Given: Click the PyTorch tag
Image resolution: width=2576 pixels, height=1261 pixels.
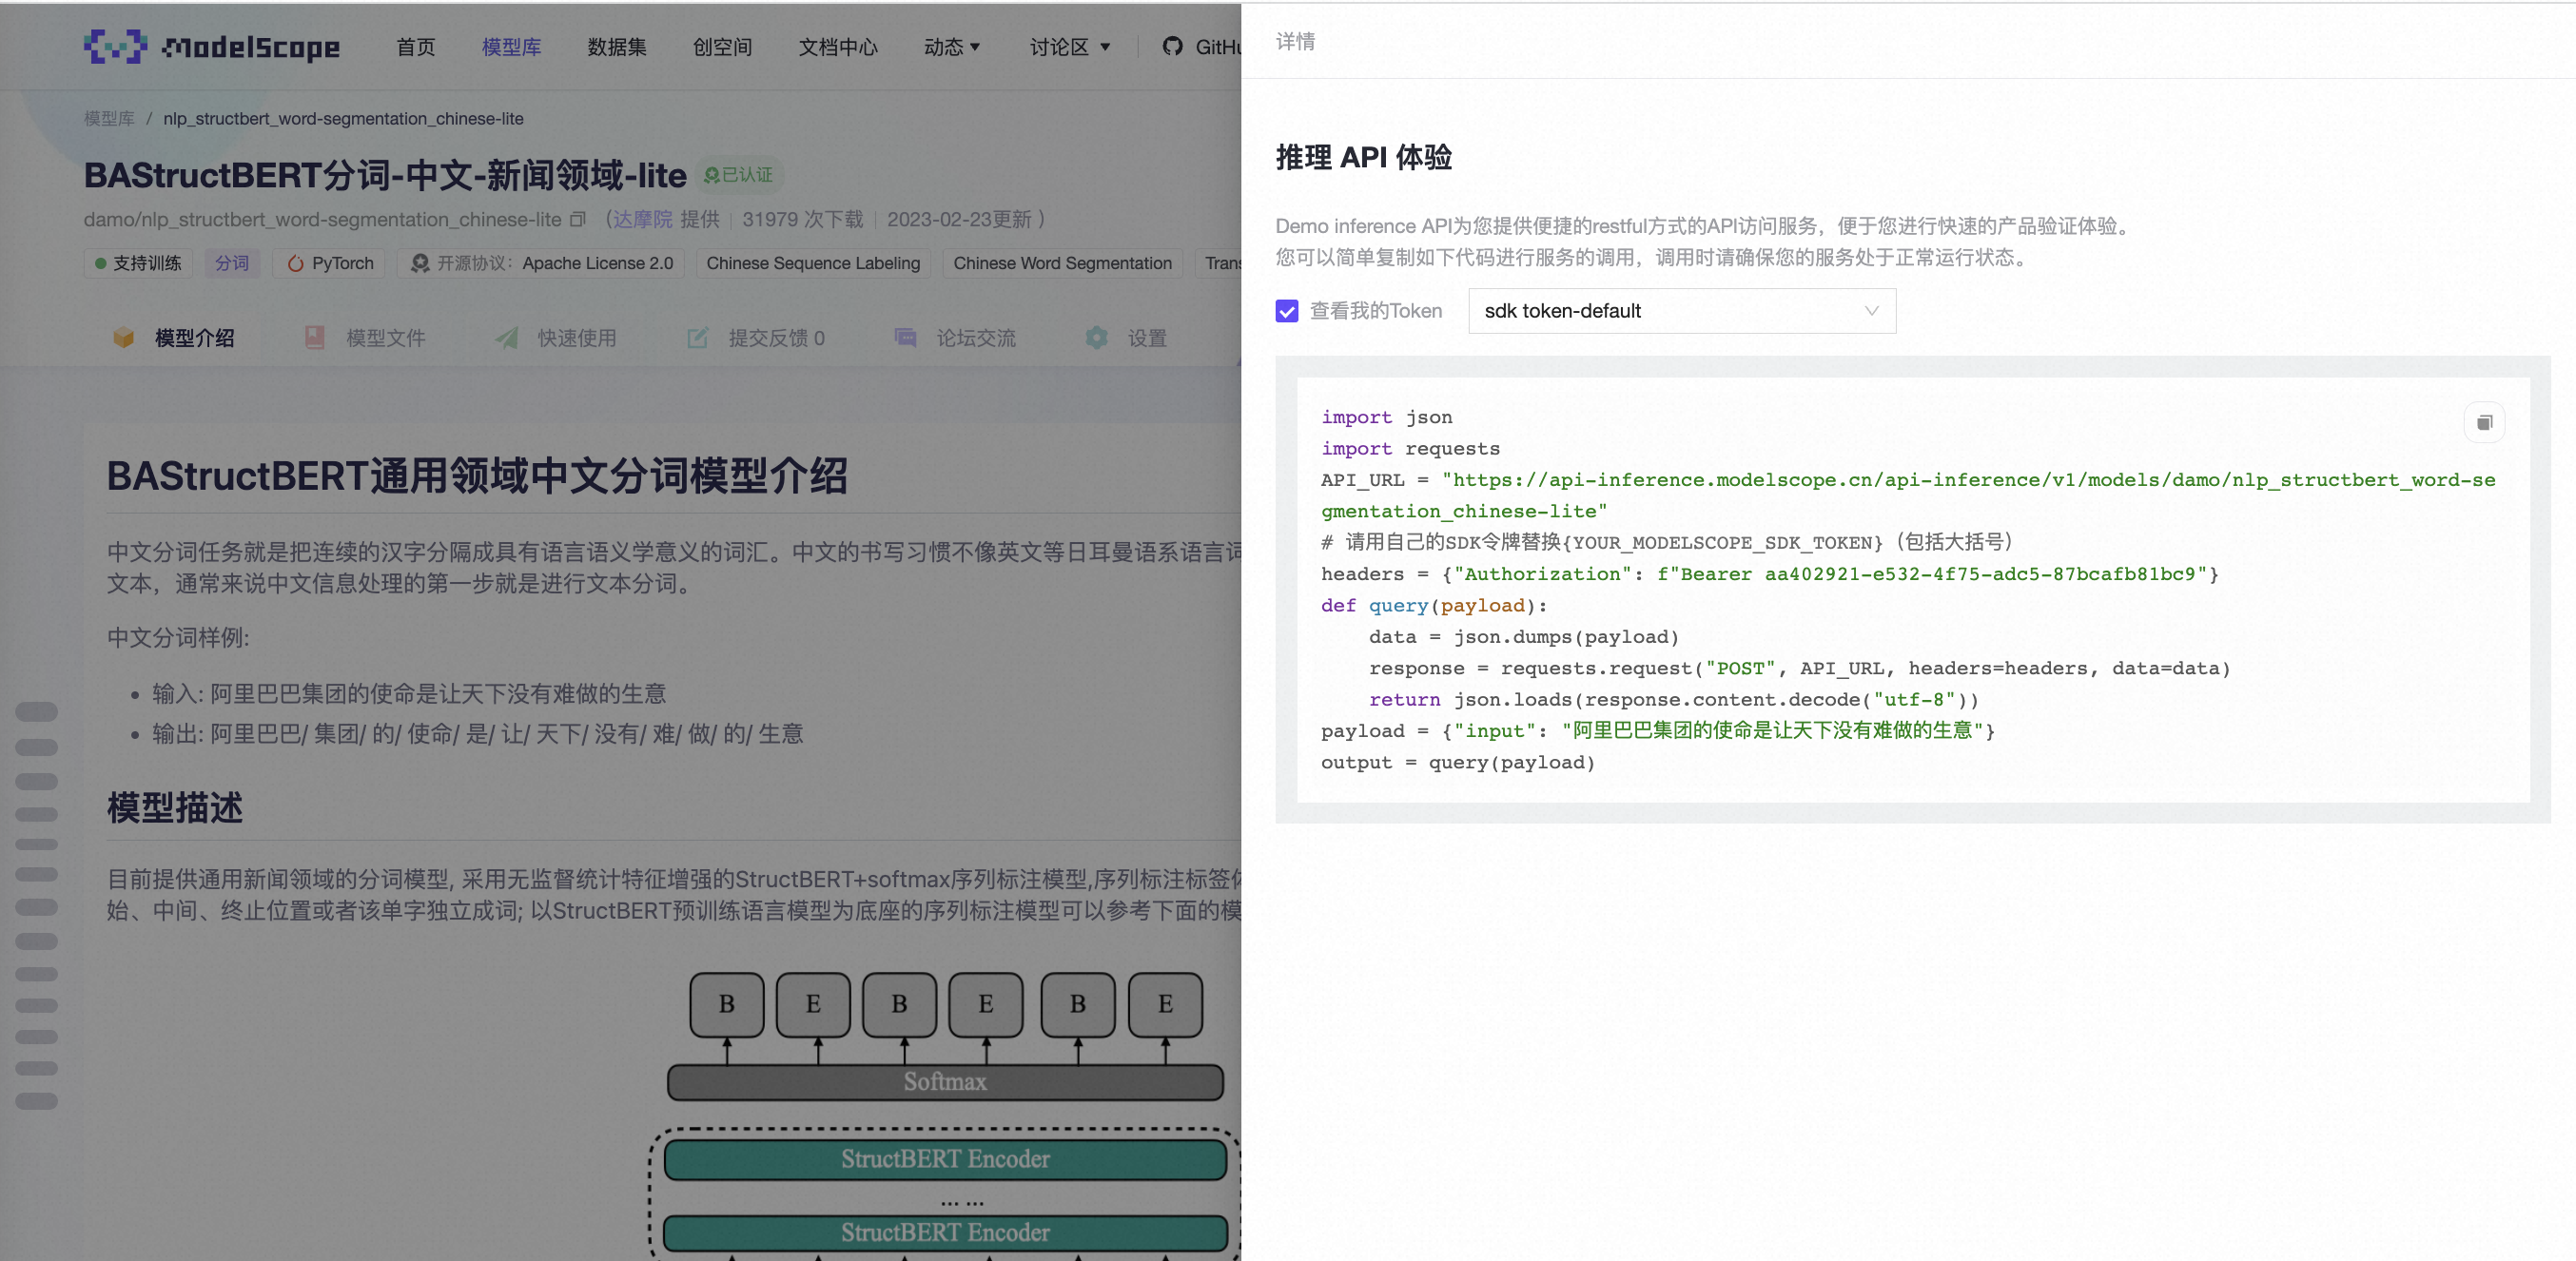Looking at the screenshot, I should (x=330, y=263).
